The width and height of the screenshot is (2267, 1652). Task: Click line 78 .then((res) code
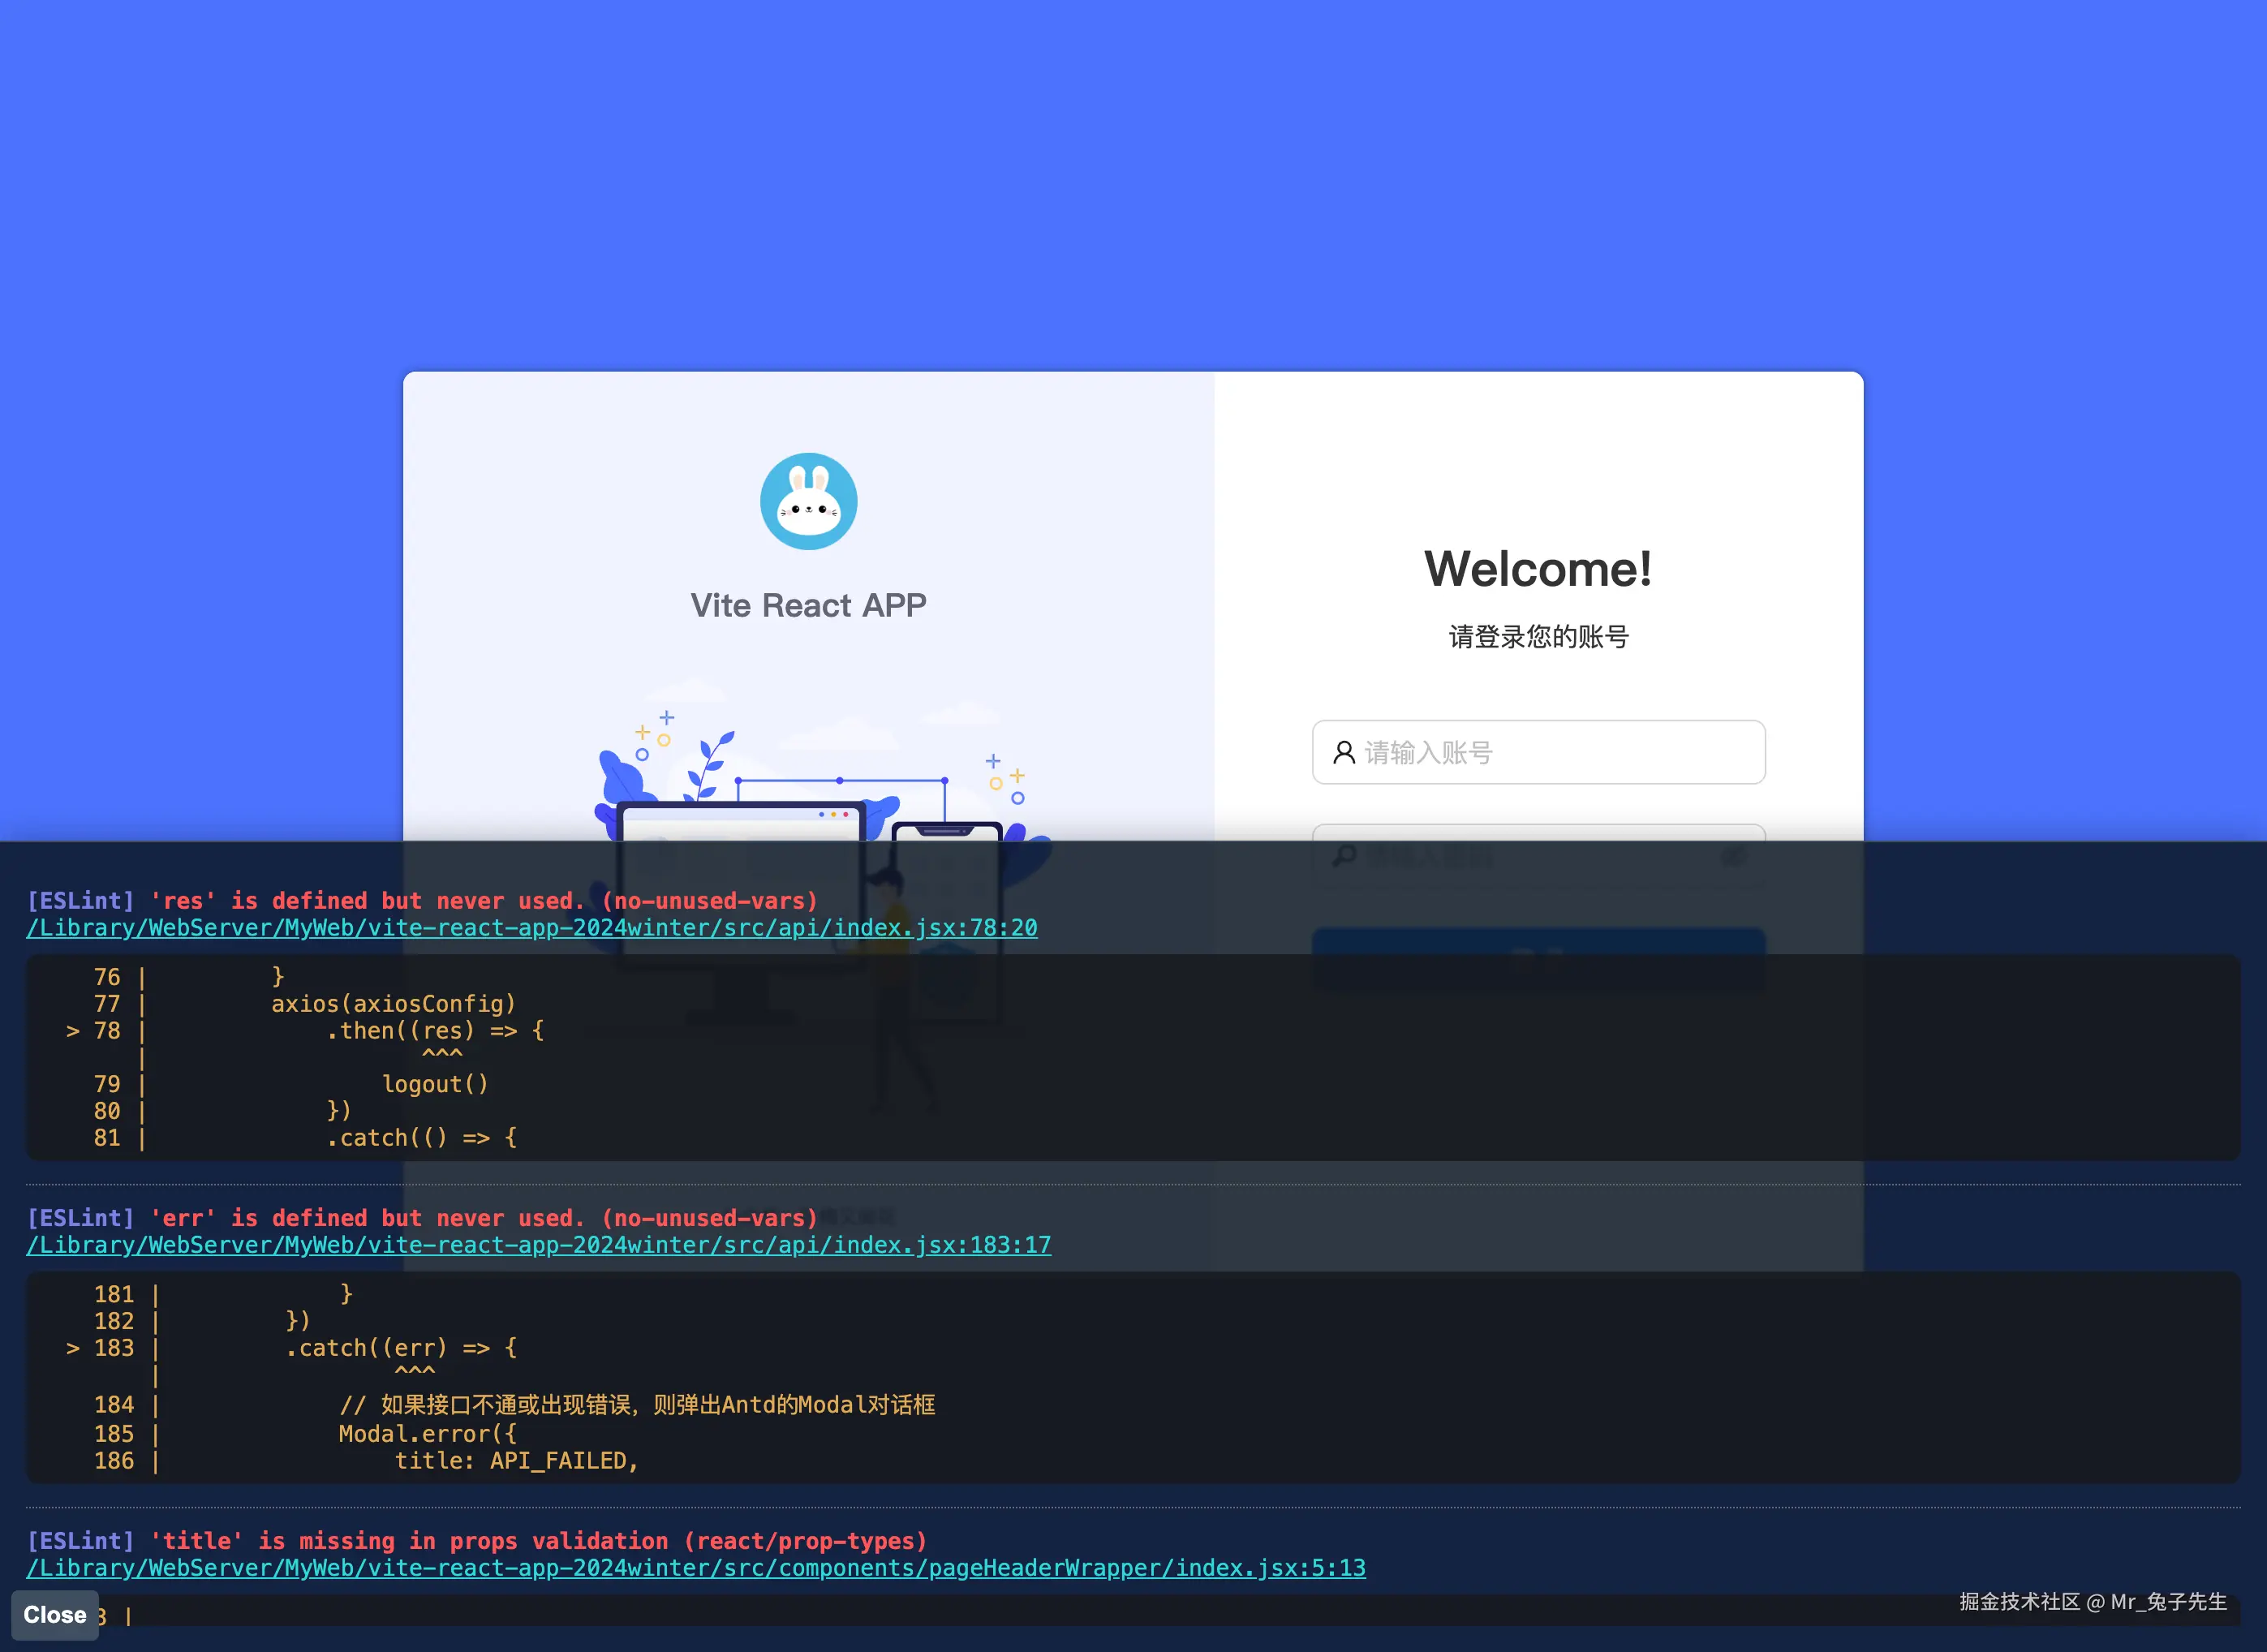pyautogui.click(x=435, y=1031)
